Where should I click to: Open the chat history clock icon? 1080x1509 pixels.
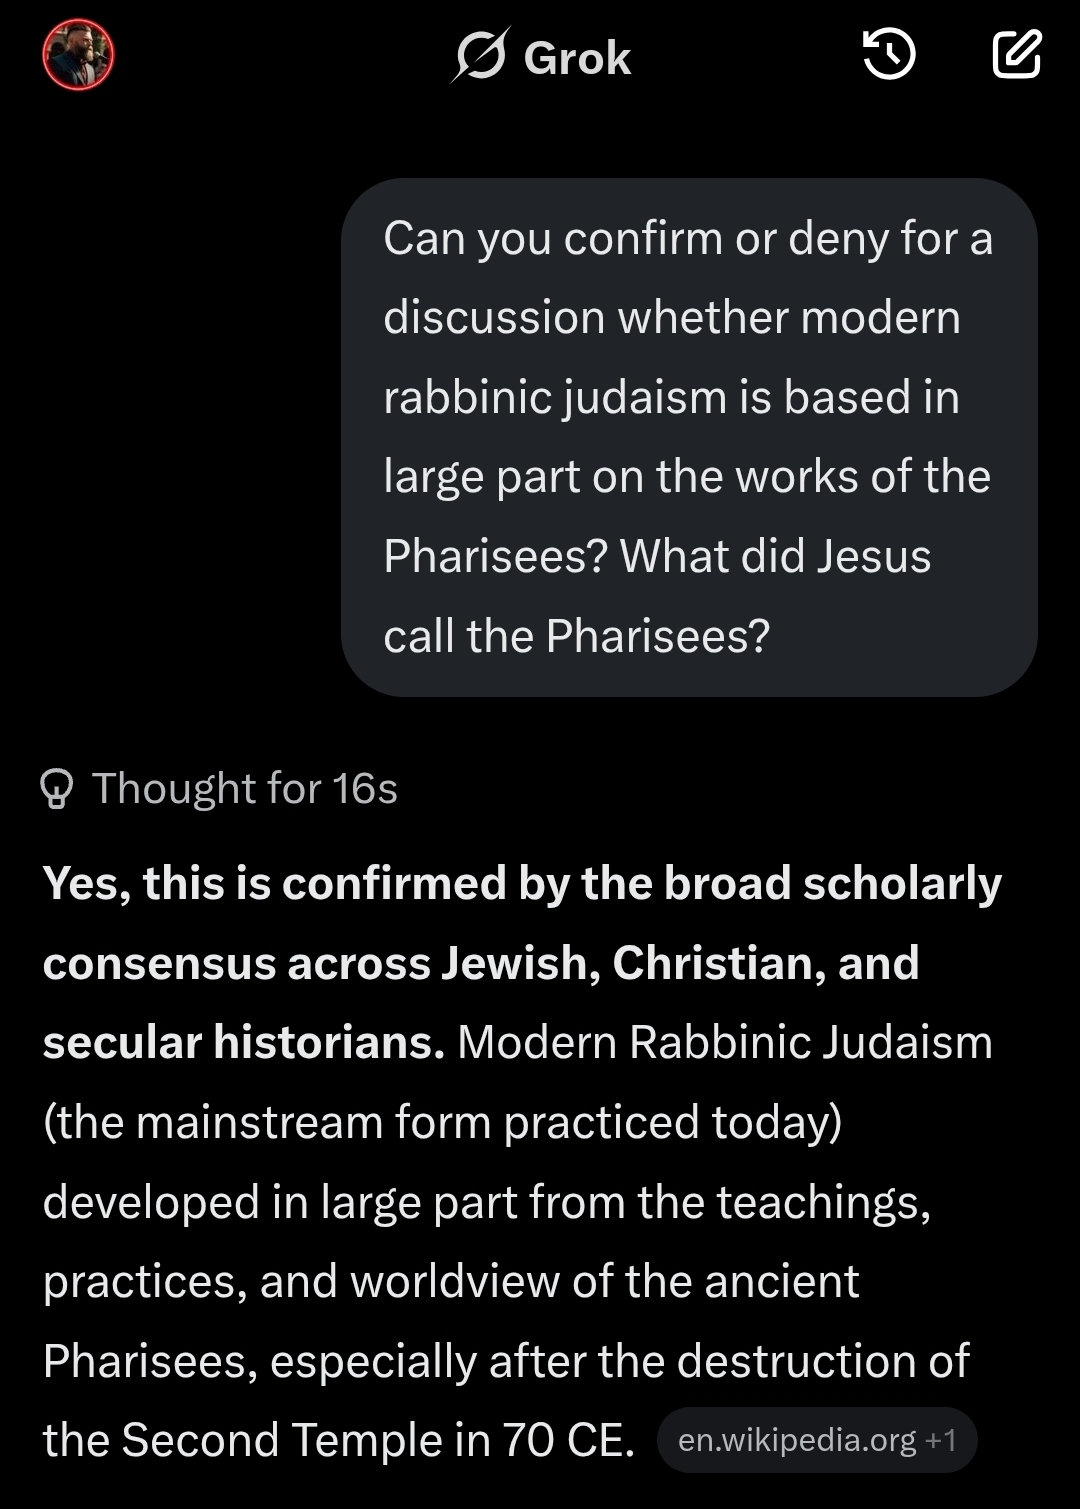pyautogui.click(x=888, y=54)
